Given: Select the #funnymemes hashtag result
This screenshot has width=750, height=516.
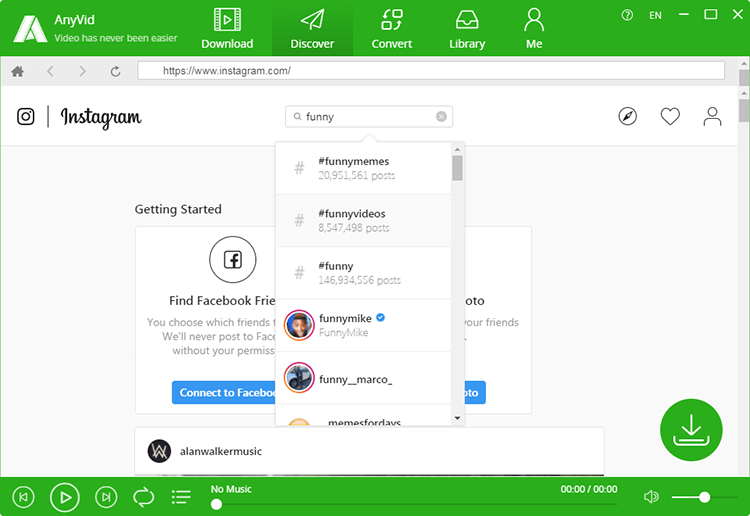Looking at the screenshot, I should pyautogui.click(x=364, y=168).
